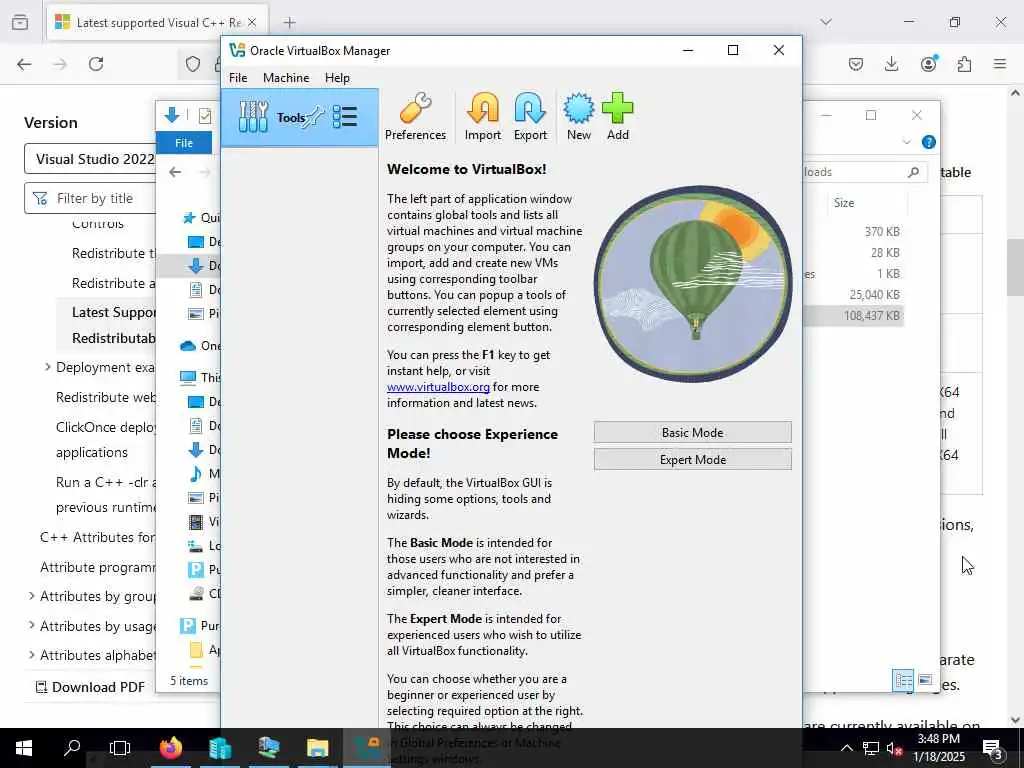The image size is (1024, 768).
Task: Select Quick access in File Explorer
Action: pyautogui.click(x=200, y=217)
